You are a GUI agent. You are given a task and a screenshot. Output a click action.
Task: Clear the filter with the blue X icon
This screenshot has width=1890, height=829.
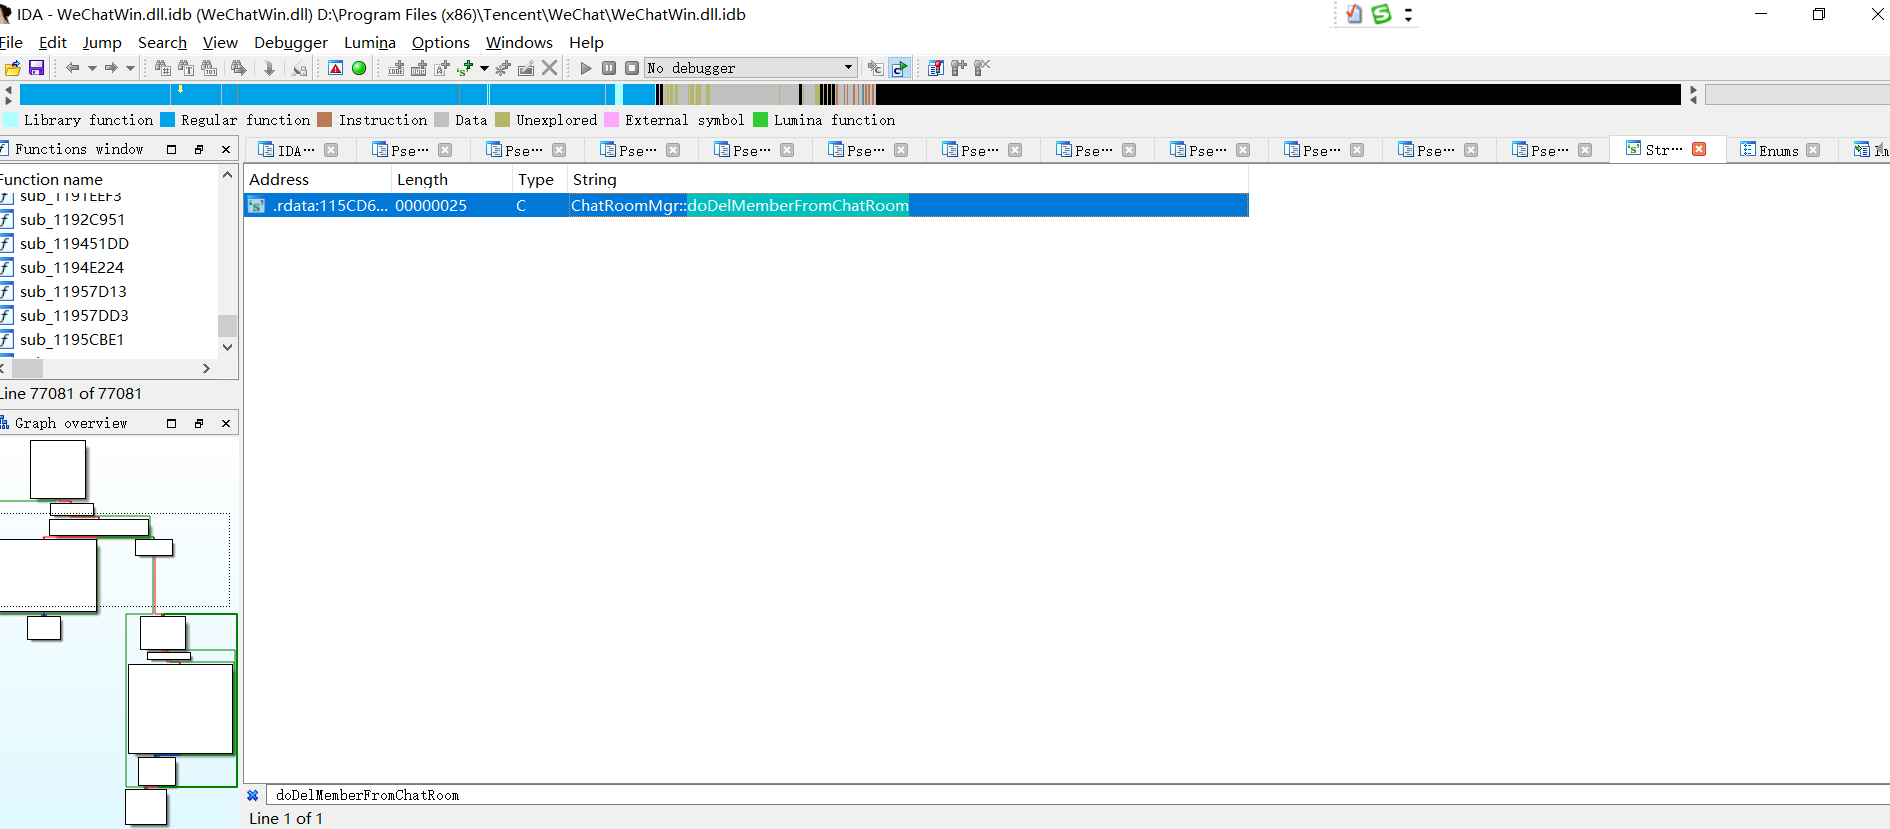253,795
